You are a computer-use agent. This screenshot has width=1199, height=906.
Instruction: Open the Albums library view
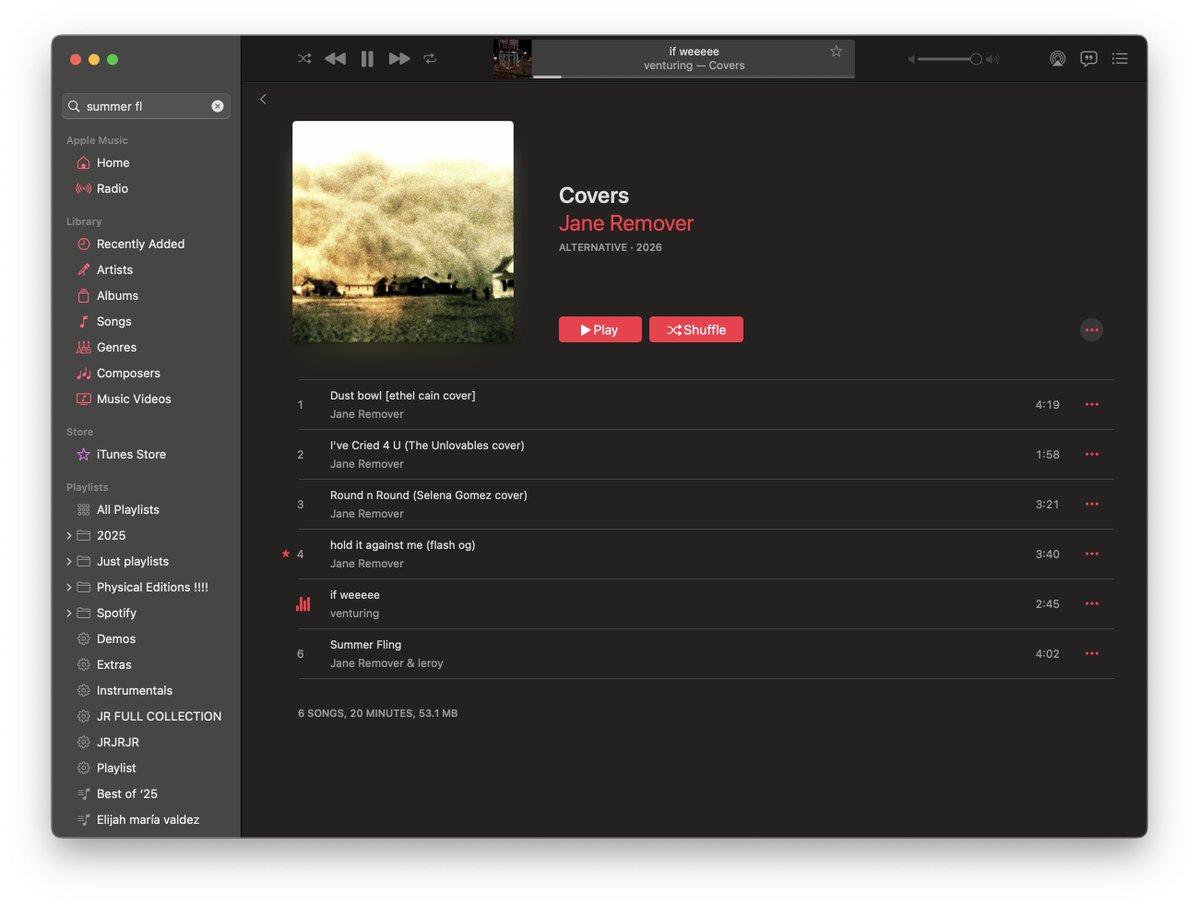tap(118, 296)
